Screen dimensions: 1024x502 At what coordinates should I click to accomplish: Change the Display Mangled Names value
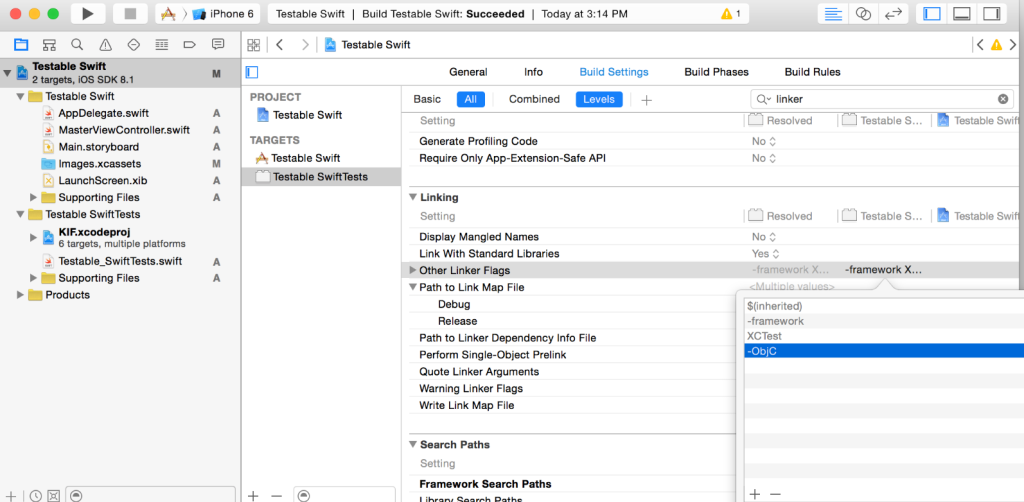coord(763,237)
